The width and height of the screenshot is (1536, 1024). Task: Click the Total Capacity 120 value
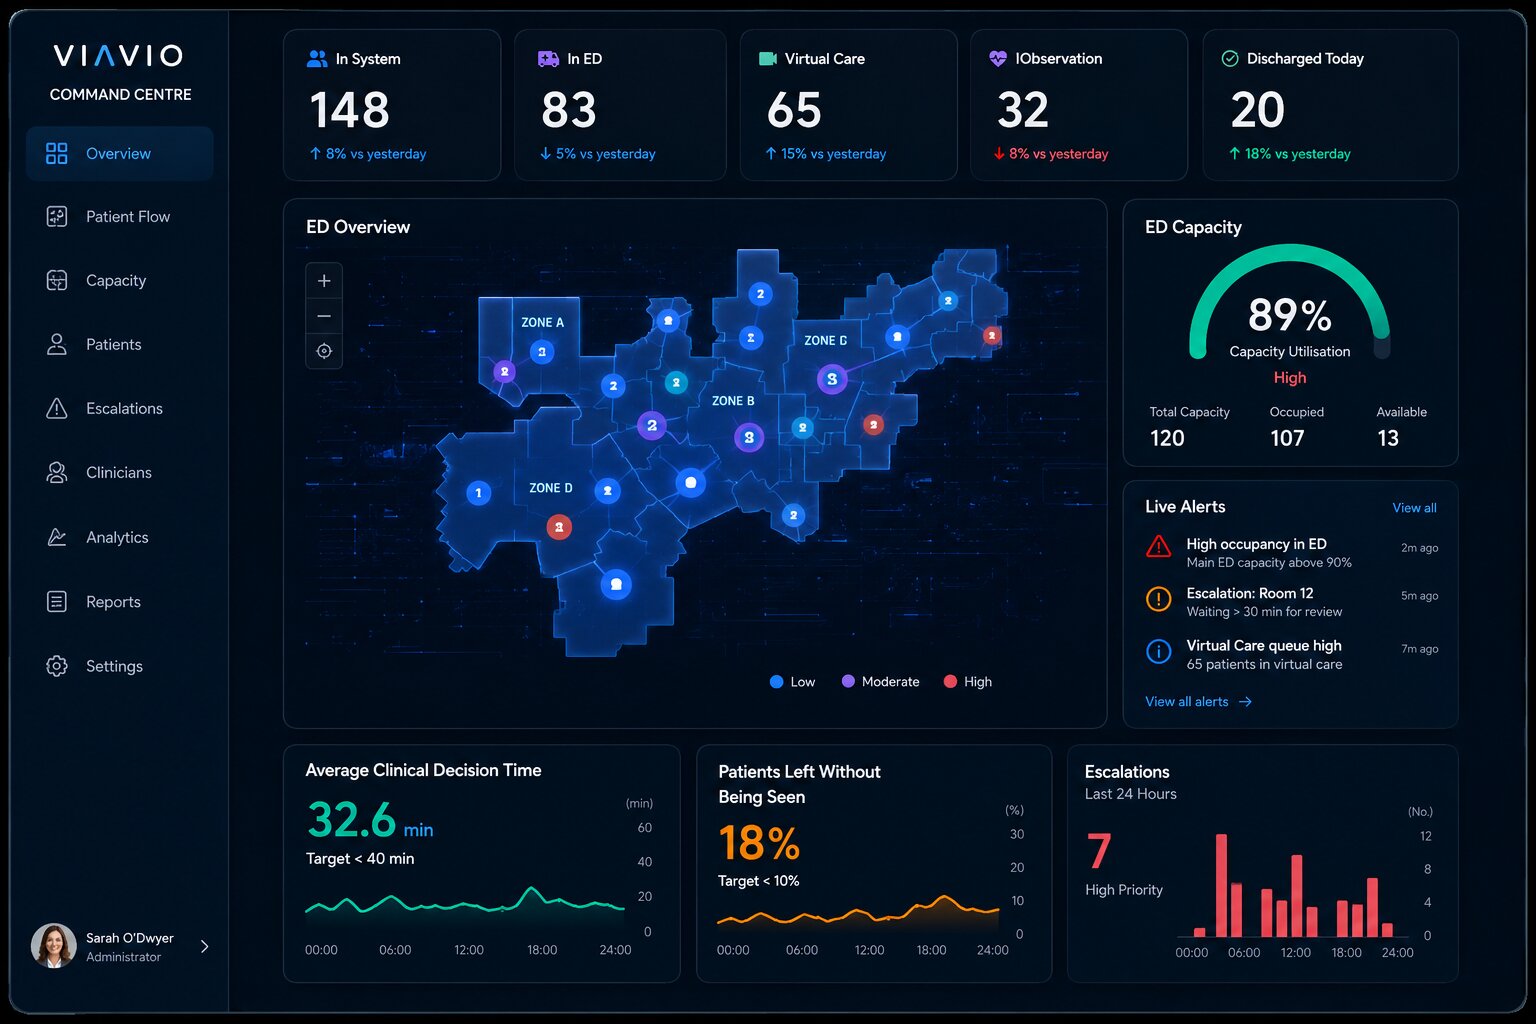point(1167,438)
